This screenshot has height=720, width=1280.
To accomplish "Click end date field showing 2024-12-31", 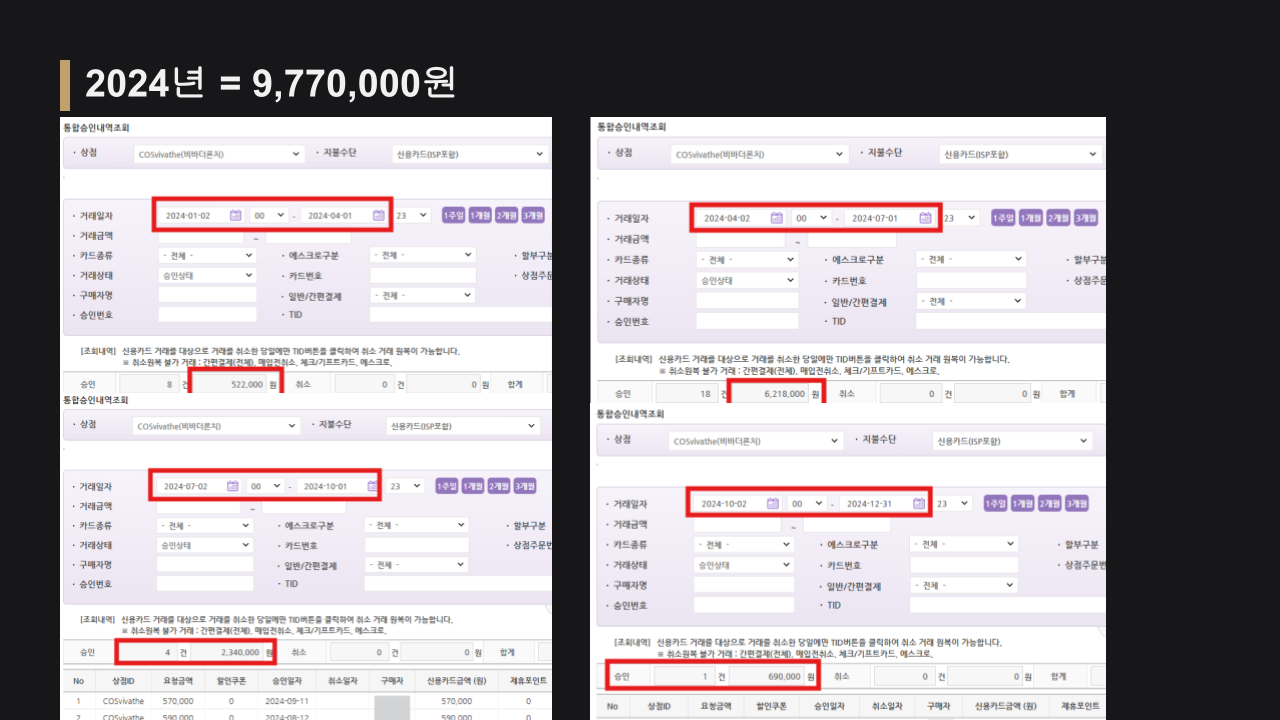I will coord(884,504).
